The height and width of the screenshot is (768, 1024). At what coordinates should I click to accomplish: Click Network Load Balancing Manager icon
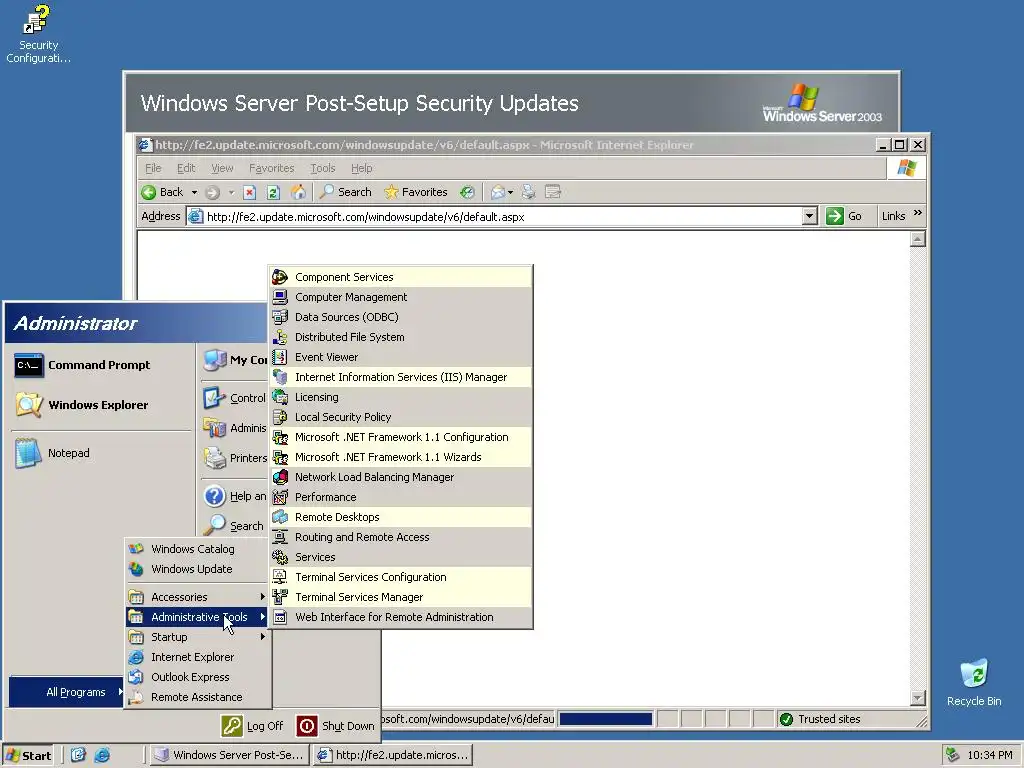pyautogui.click(x=280, y=477)
